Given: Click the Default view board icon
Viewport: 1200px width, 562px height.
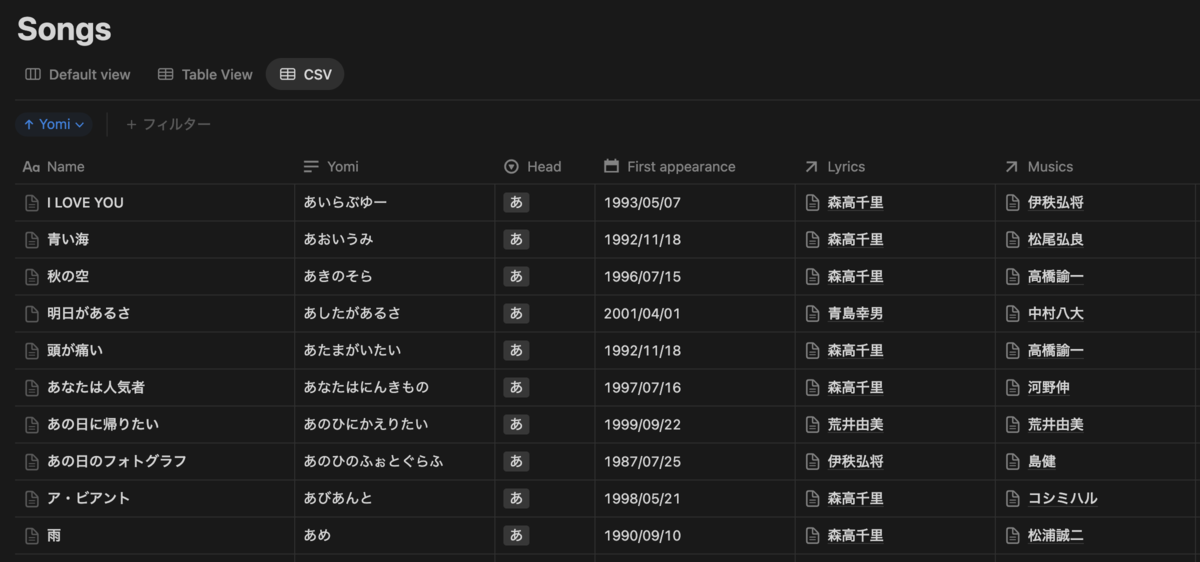Looking at the screenshot, I should [x=33, y=74].
